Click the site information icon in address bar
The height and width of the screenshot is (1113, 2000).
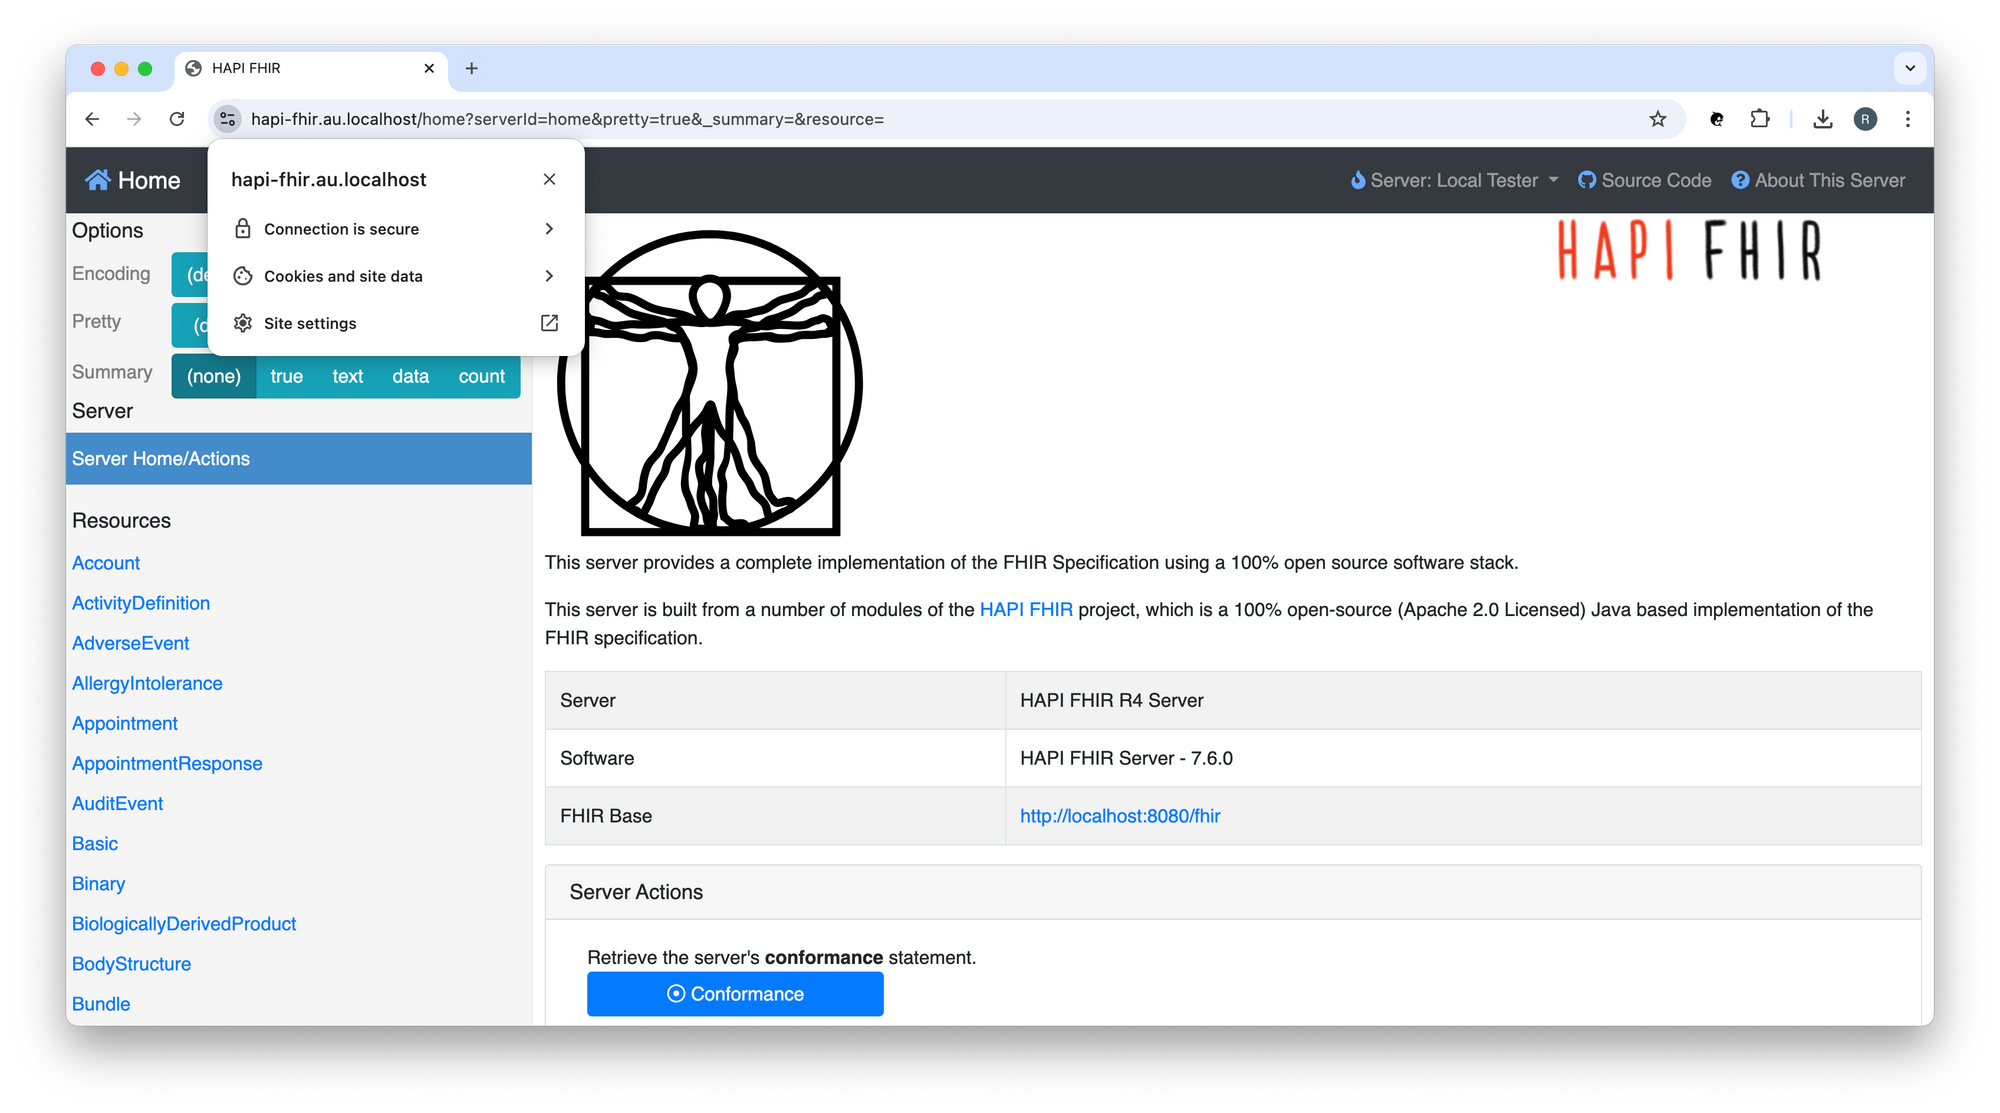(228, 119)
